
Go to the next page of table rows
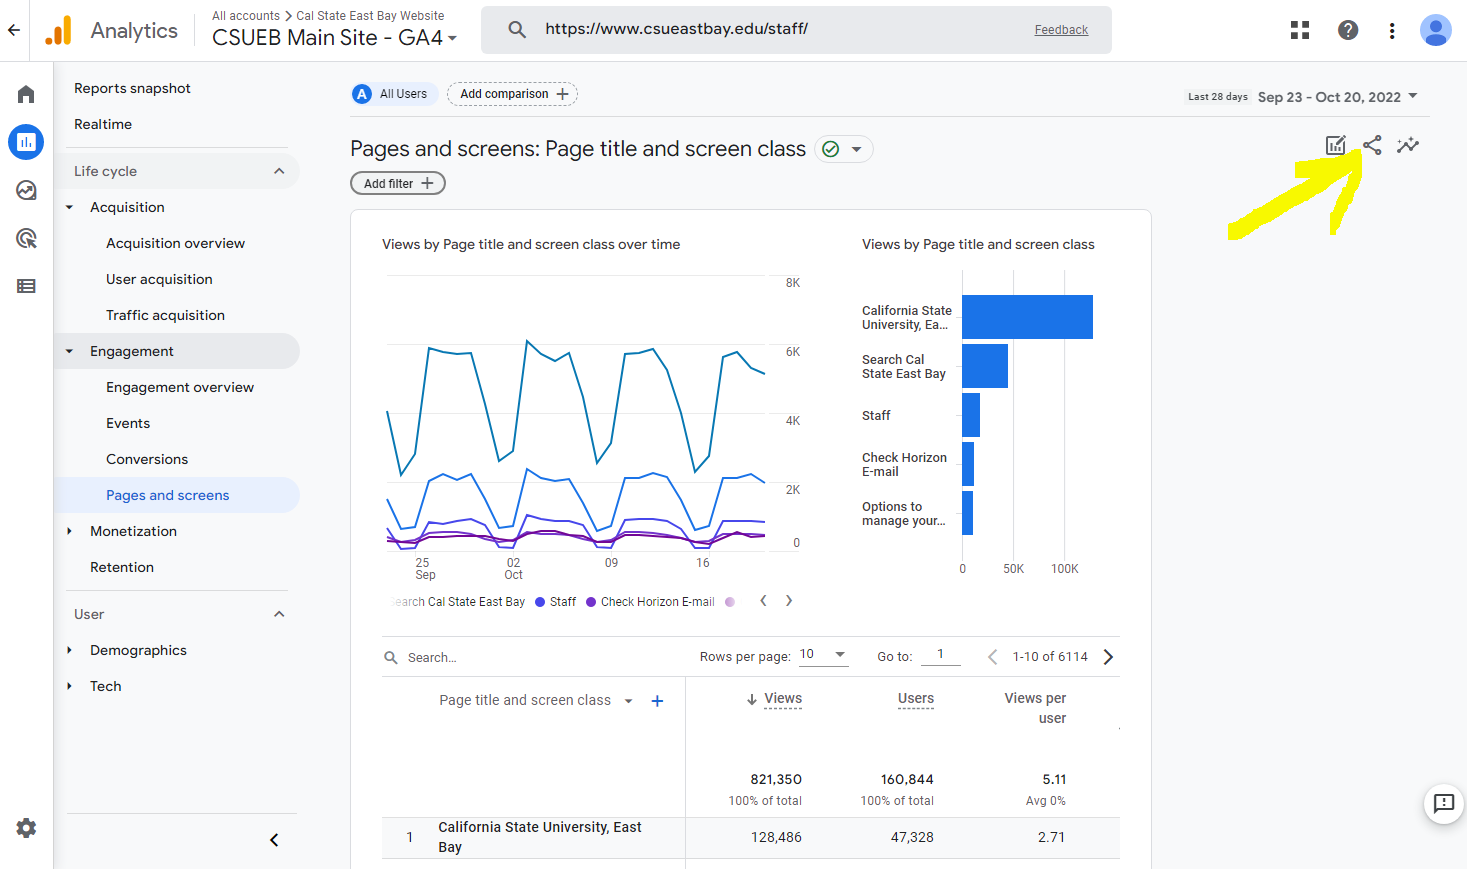(1108, 657)
